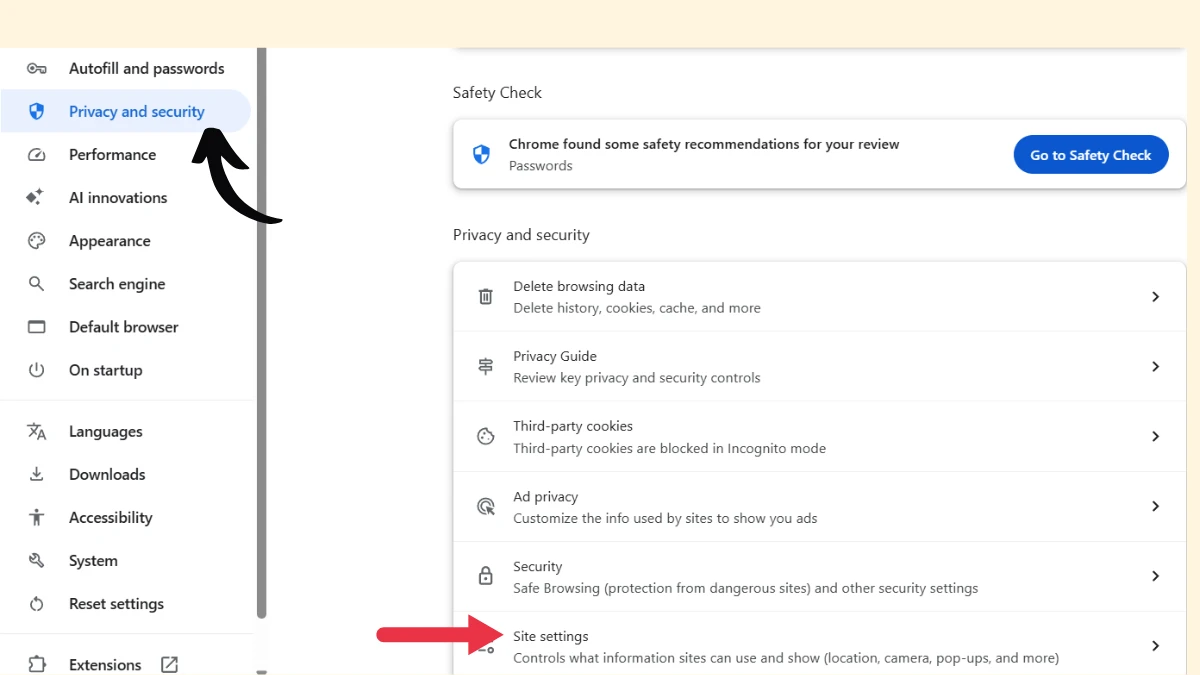
Task: Click the Extensions external link icon
Action: (169, 664)
